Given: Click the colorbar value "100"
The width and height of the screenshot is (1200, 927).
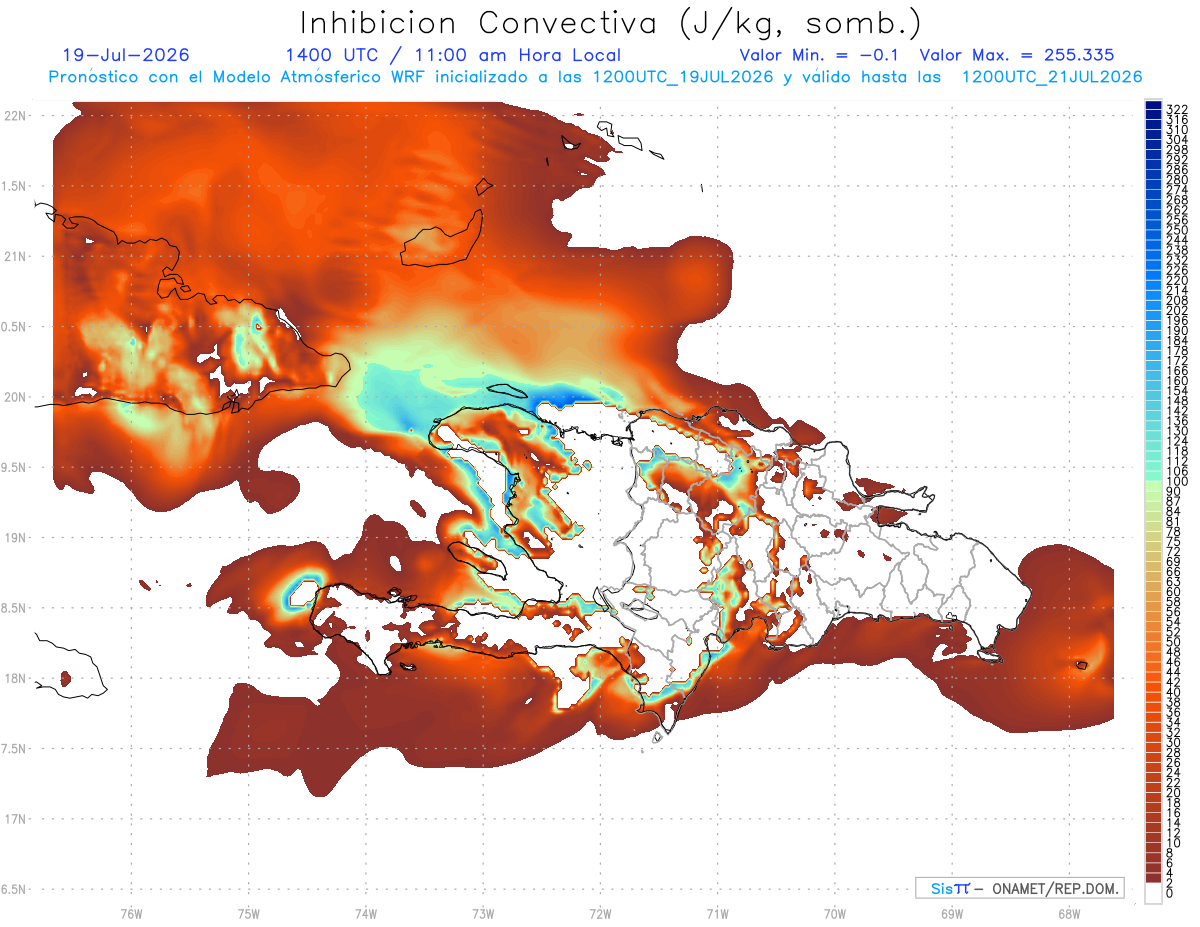Looking at the screenshot, I should click(1176, 483).
